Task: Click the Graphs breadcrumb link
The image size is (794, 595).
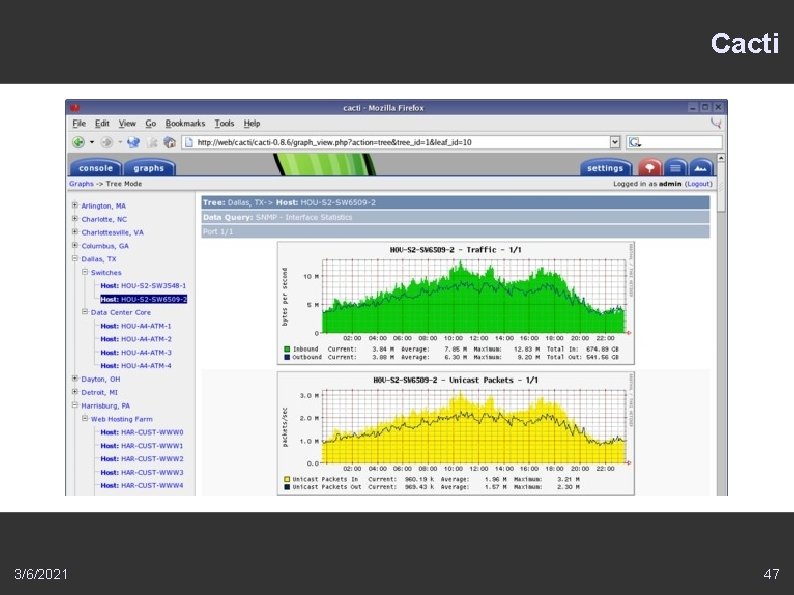Action: point(81,184)
